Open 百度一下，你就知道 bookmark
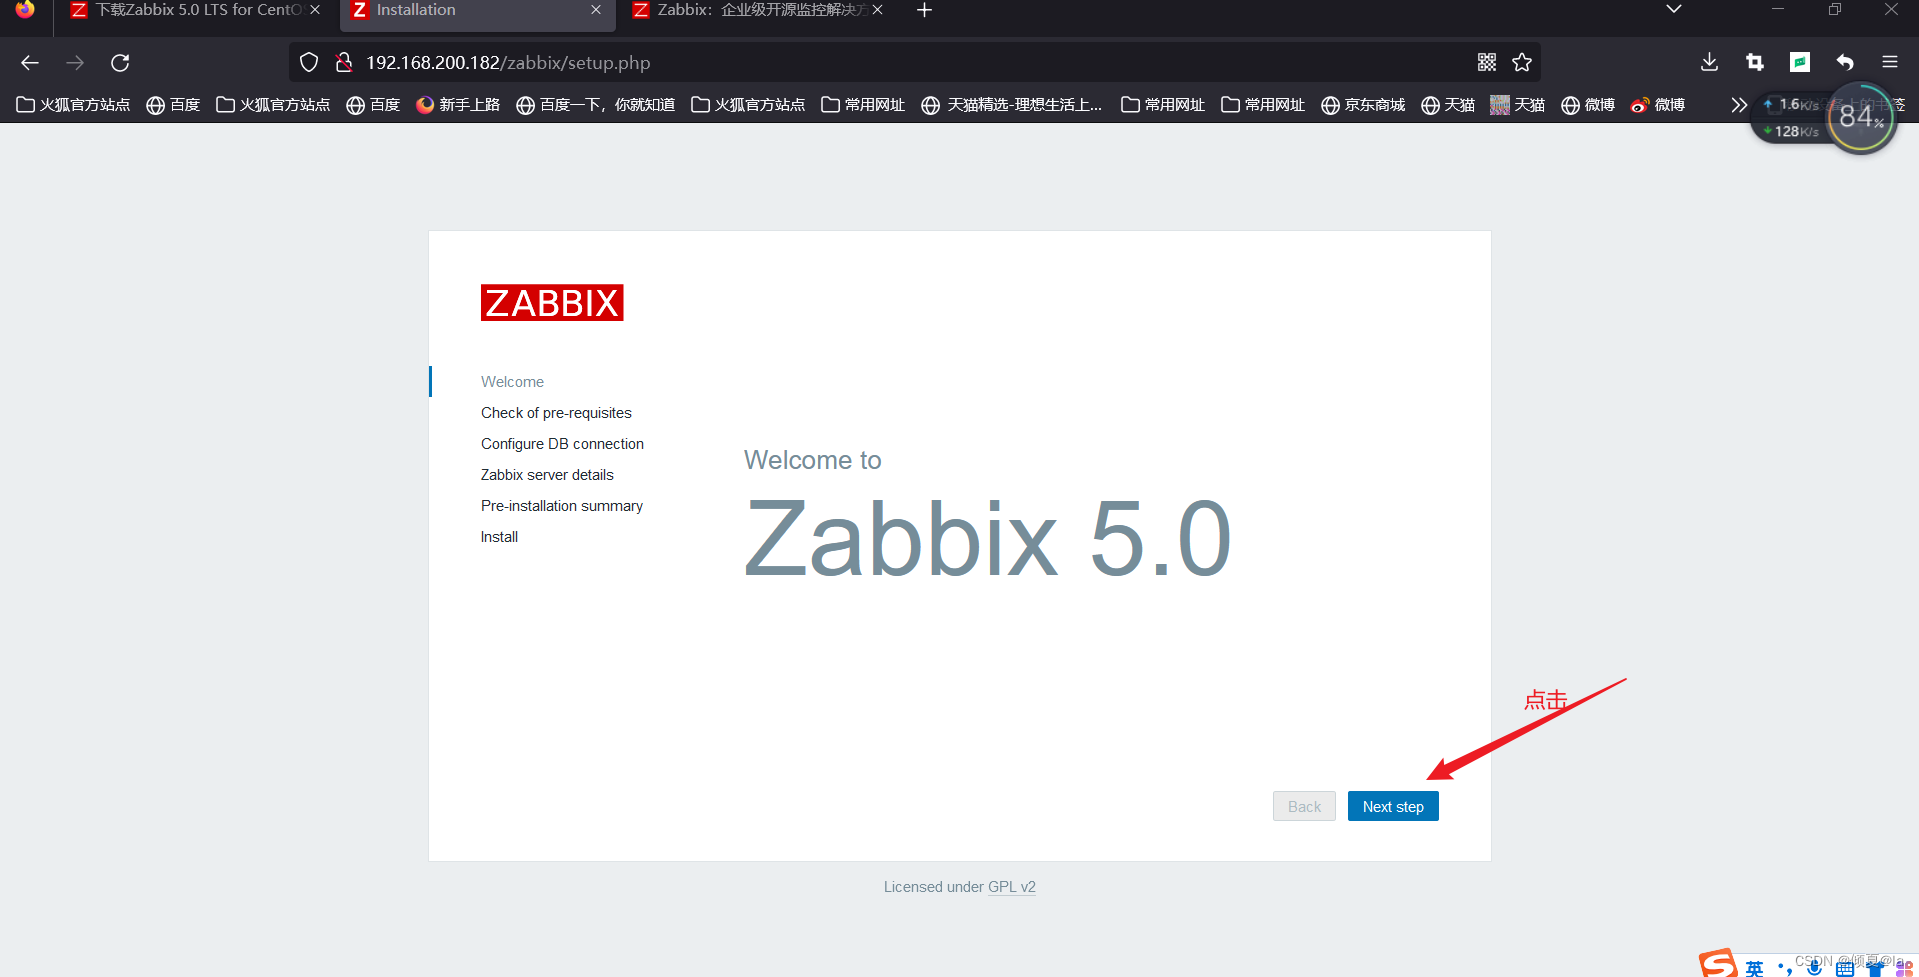Image resolution: width=1919 pixels, height=977 pixels. pyautogui.click(x=596, y=105)
